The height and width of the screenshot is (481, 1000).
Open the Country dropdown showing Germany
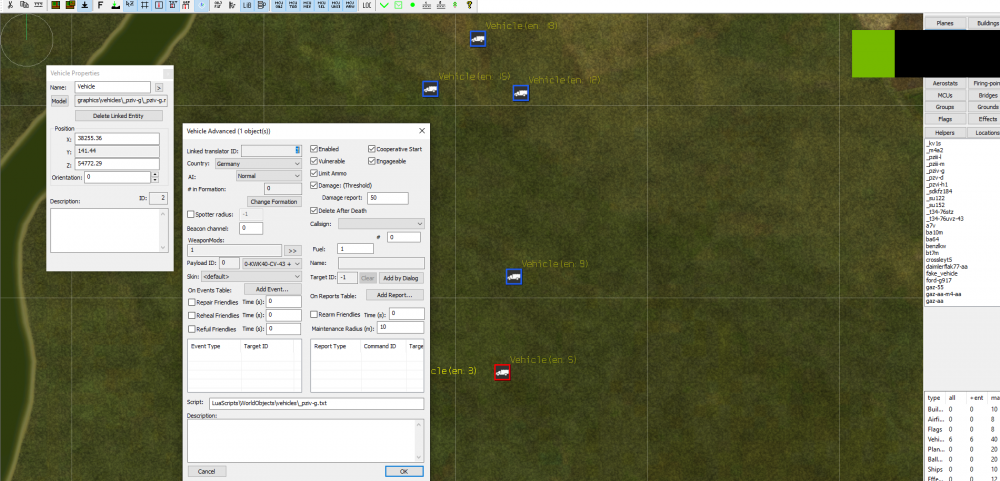click(271, 163)
